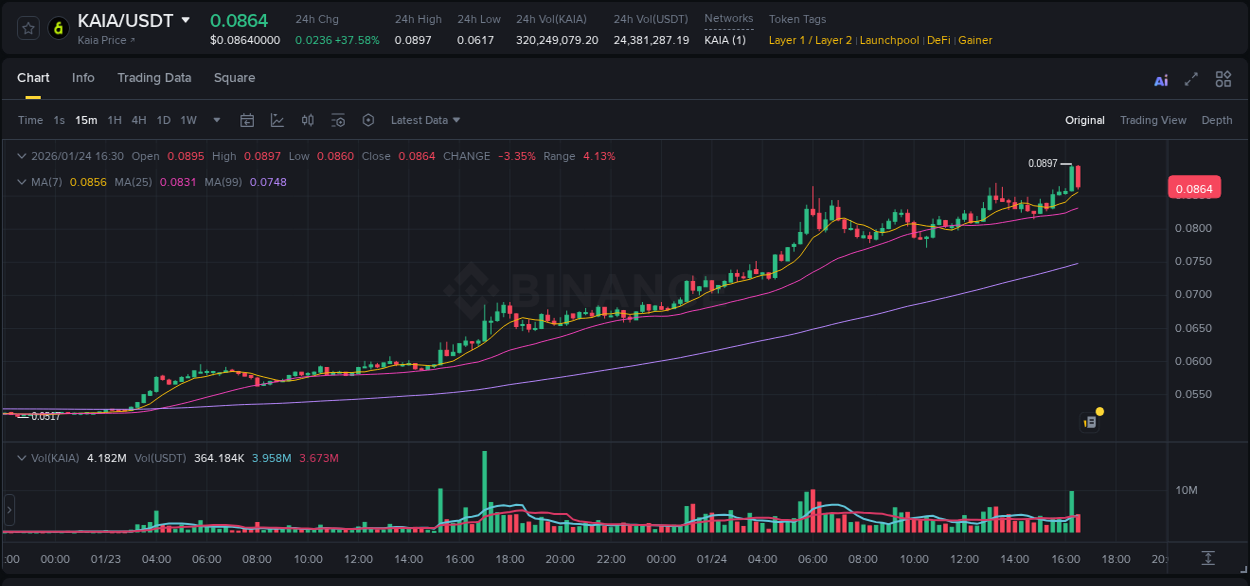Open the calendar date-range selector
Screen dimensions: 1250x586
click(x=247, y=120)
